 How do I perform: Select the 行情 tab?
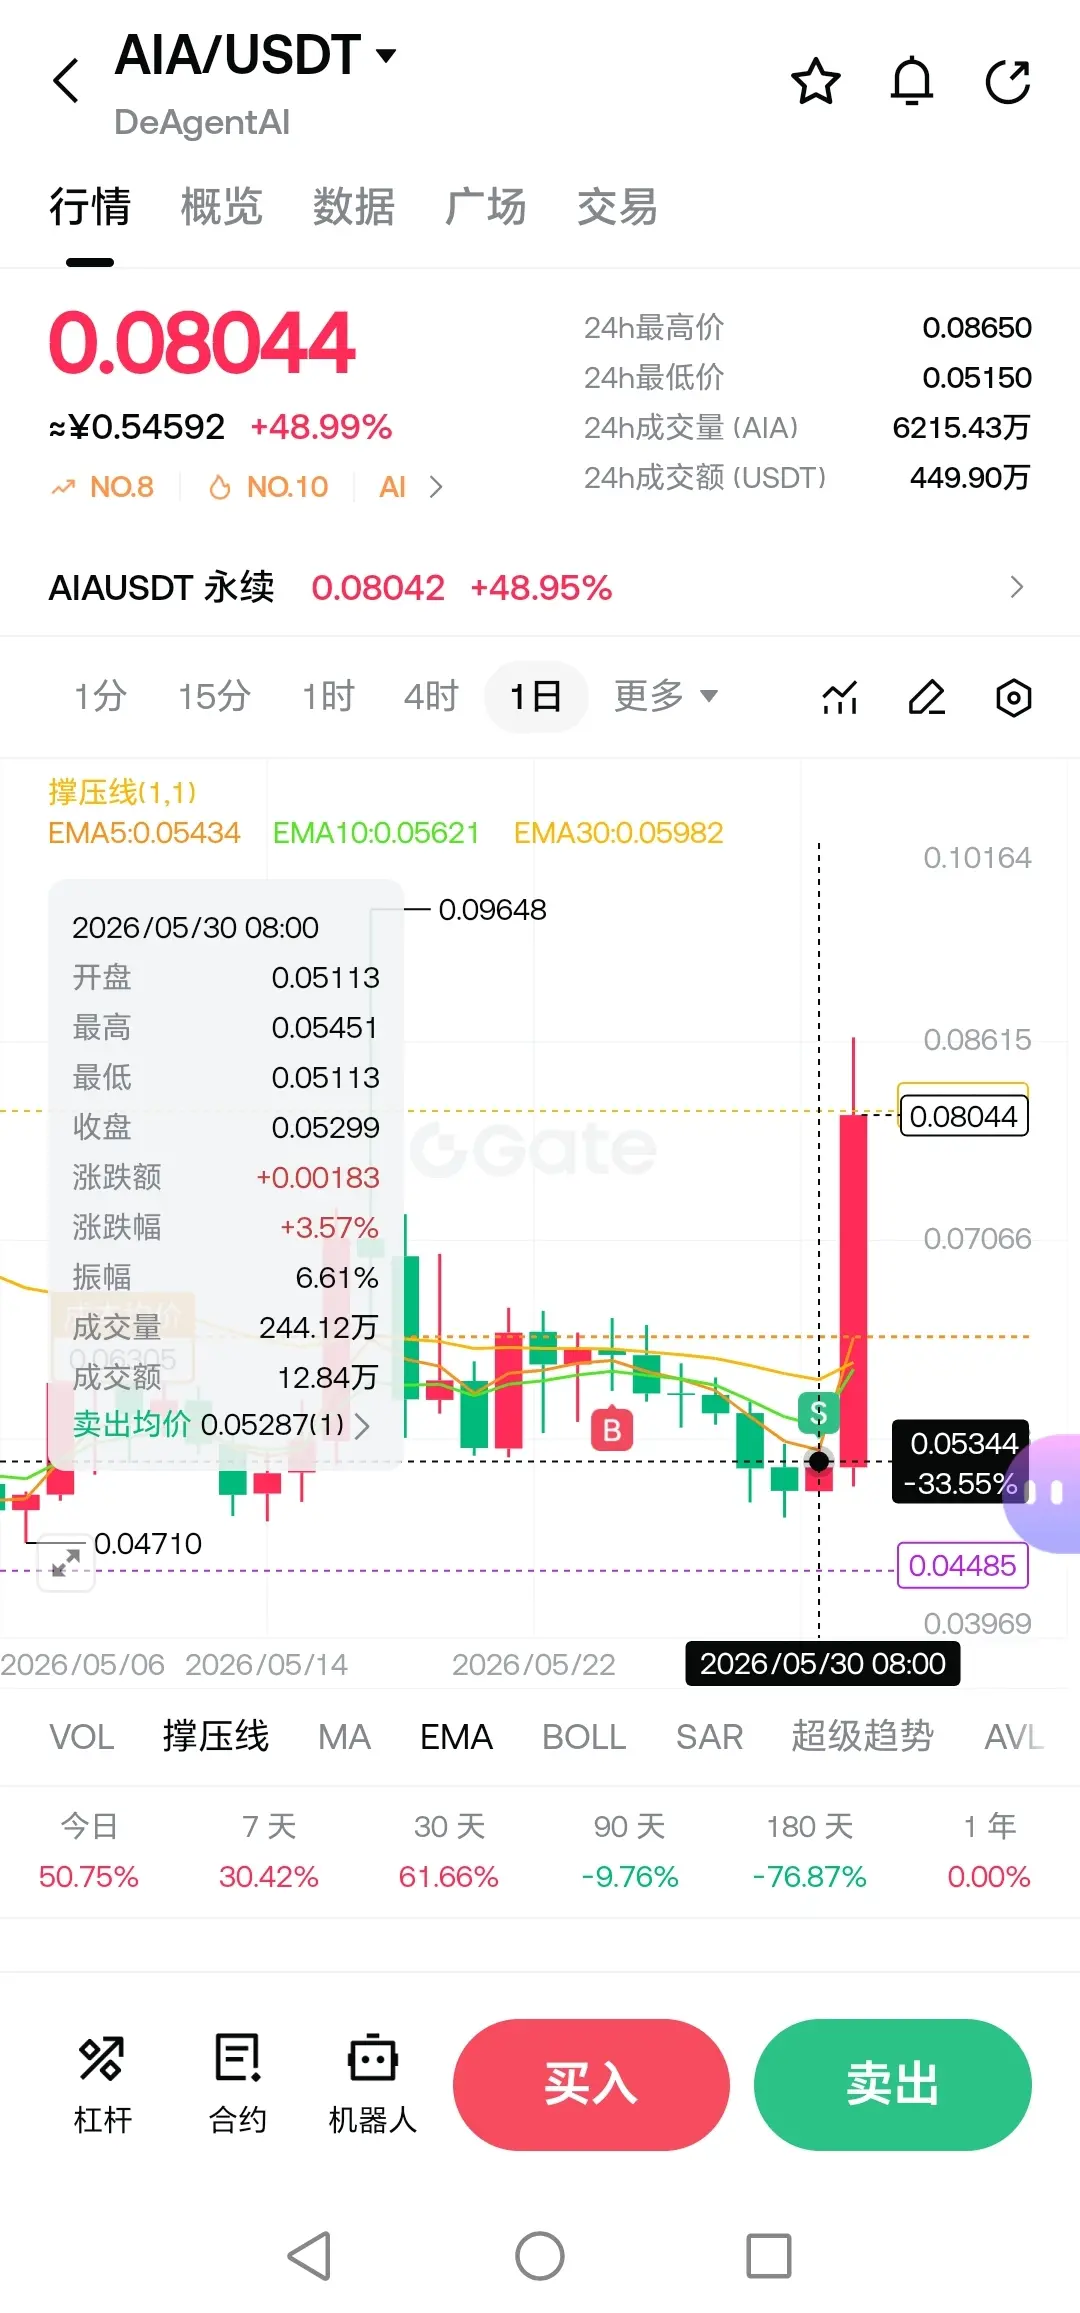90,208
